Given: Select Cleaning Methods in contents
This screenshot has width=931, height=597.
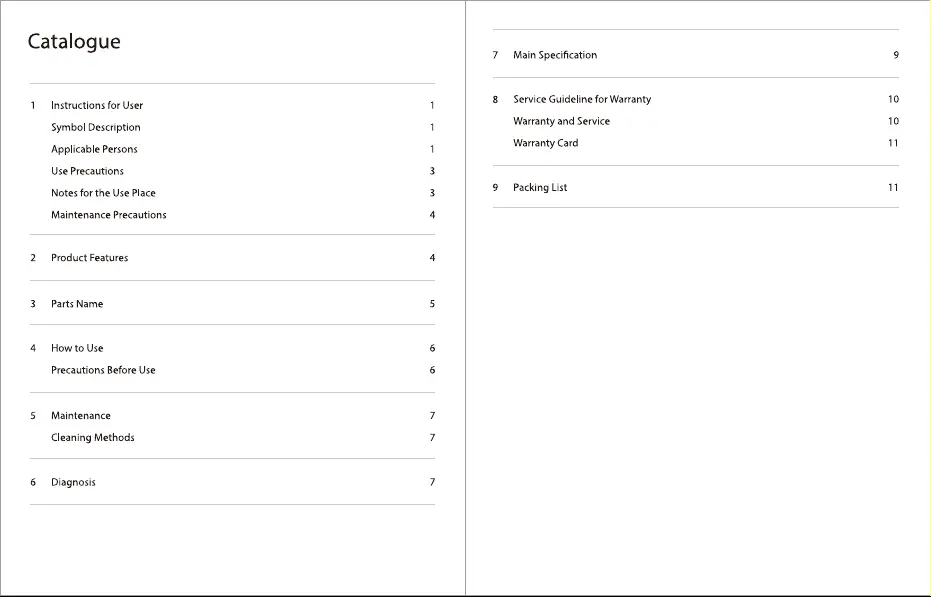Looking at the screenshot, I should (x=93, y=438).
